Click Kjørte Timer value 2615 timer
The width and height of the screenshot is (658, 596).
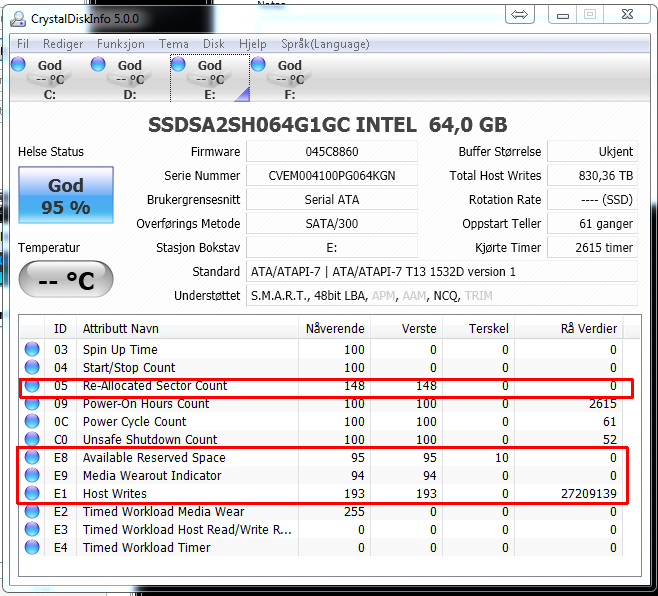(x=592, y=247)
